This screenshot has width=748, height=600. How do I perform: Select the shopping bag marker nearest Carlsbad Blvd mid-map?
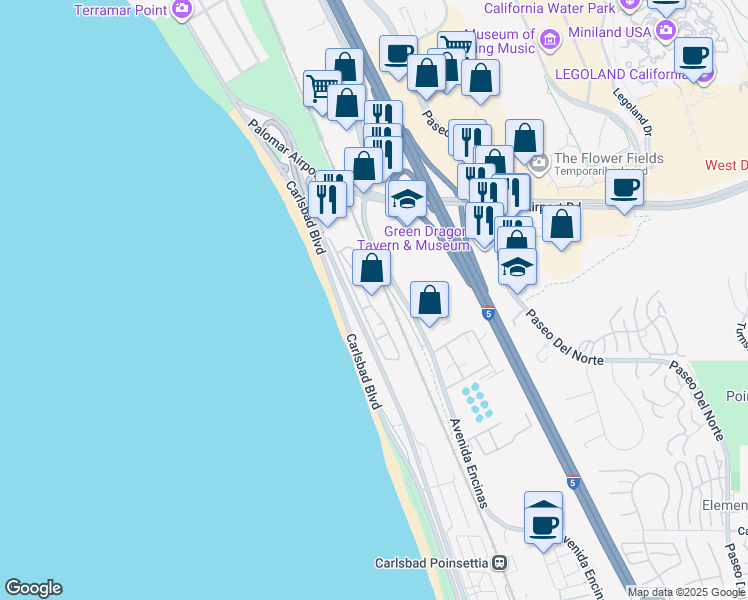pos(371,270)
